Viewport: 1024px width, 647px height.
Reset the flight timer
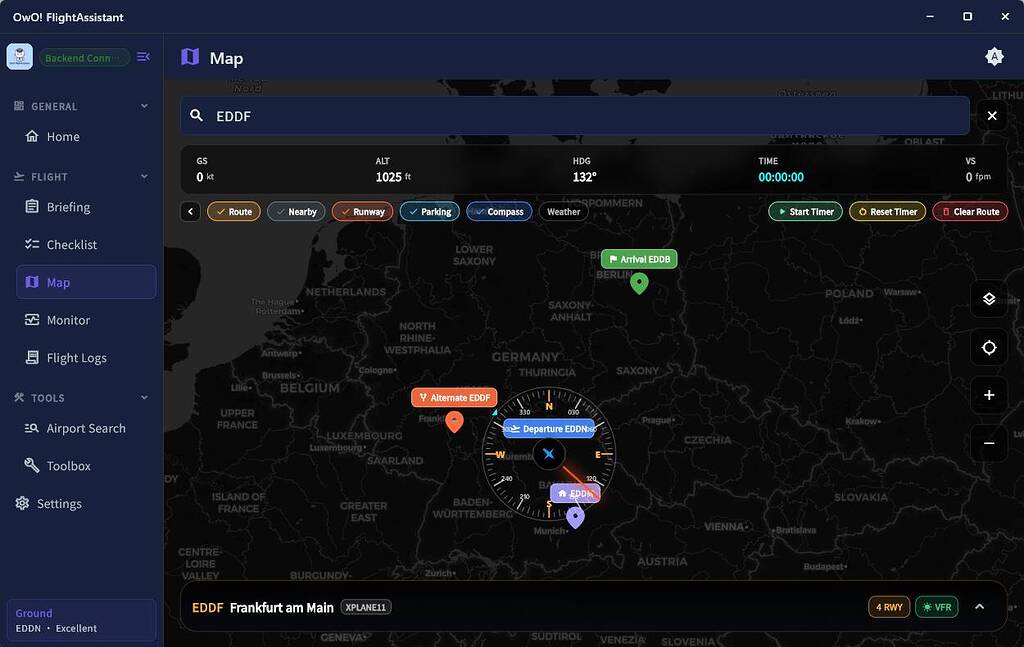pyautogui.click(x=888, y=212)
